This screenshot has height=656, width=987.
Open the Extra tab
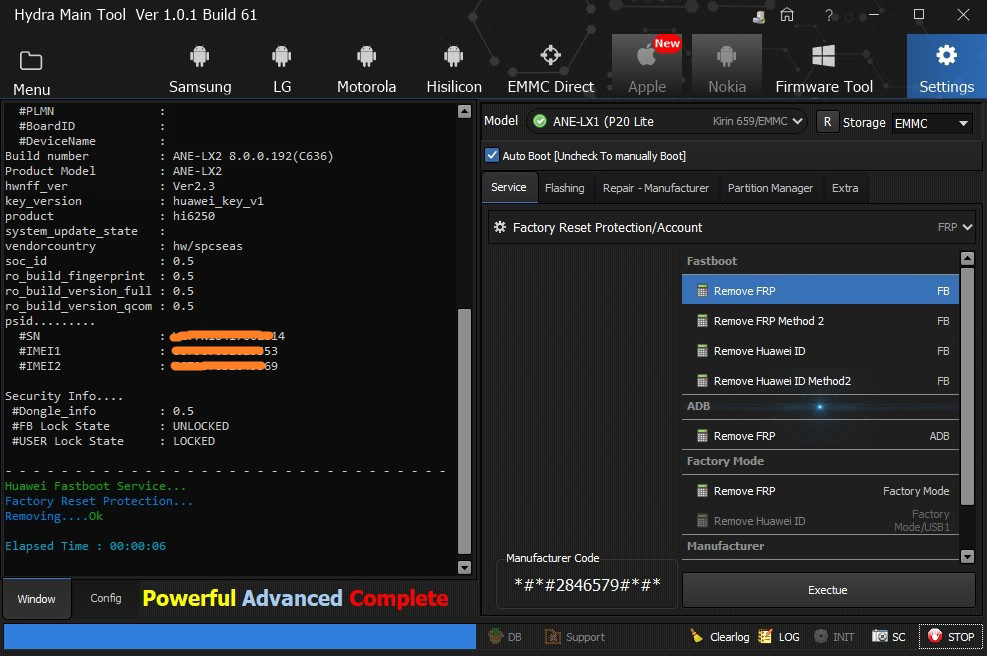point(845,188)
